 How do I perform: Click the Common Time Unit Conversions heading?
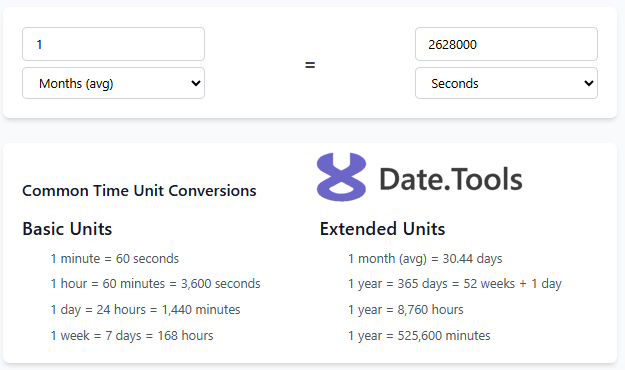click(139, 191)
